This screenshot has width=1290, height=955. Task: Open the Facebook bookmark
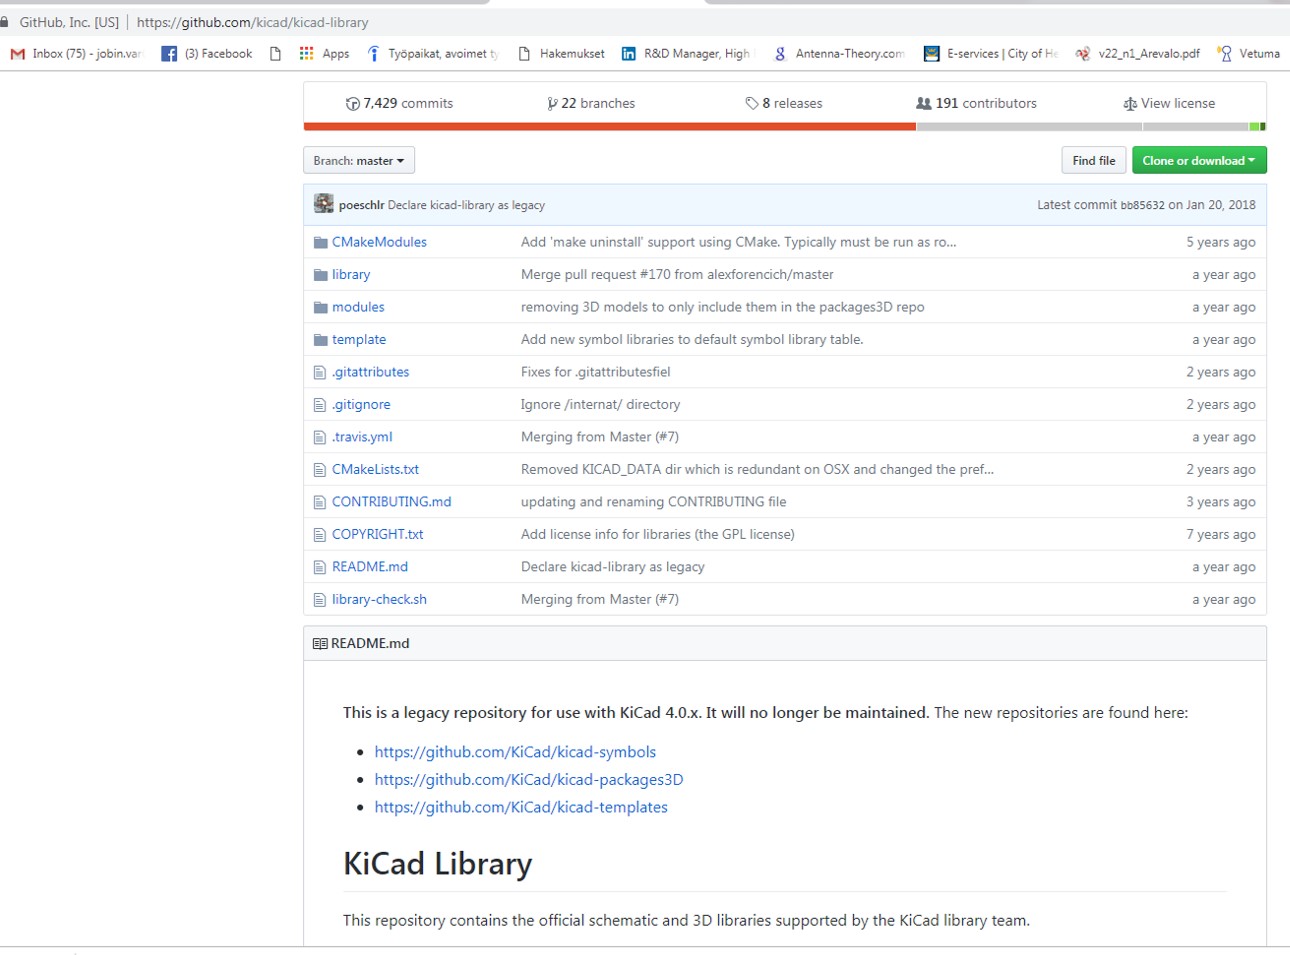[207, 54]
